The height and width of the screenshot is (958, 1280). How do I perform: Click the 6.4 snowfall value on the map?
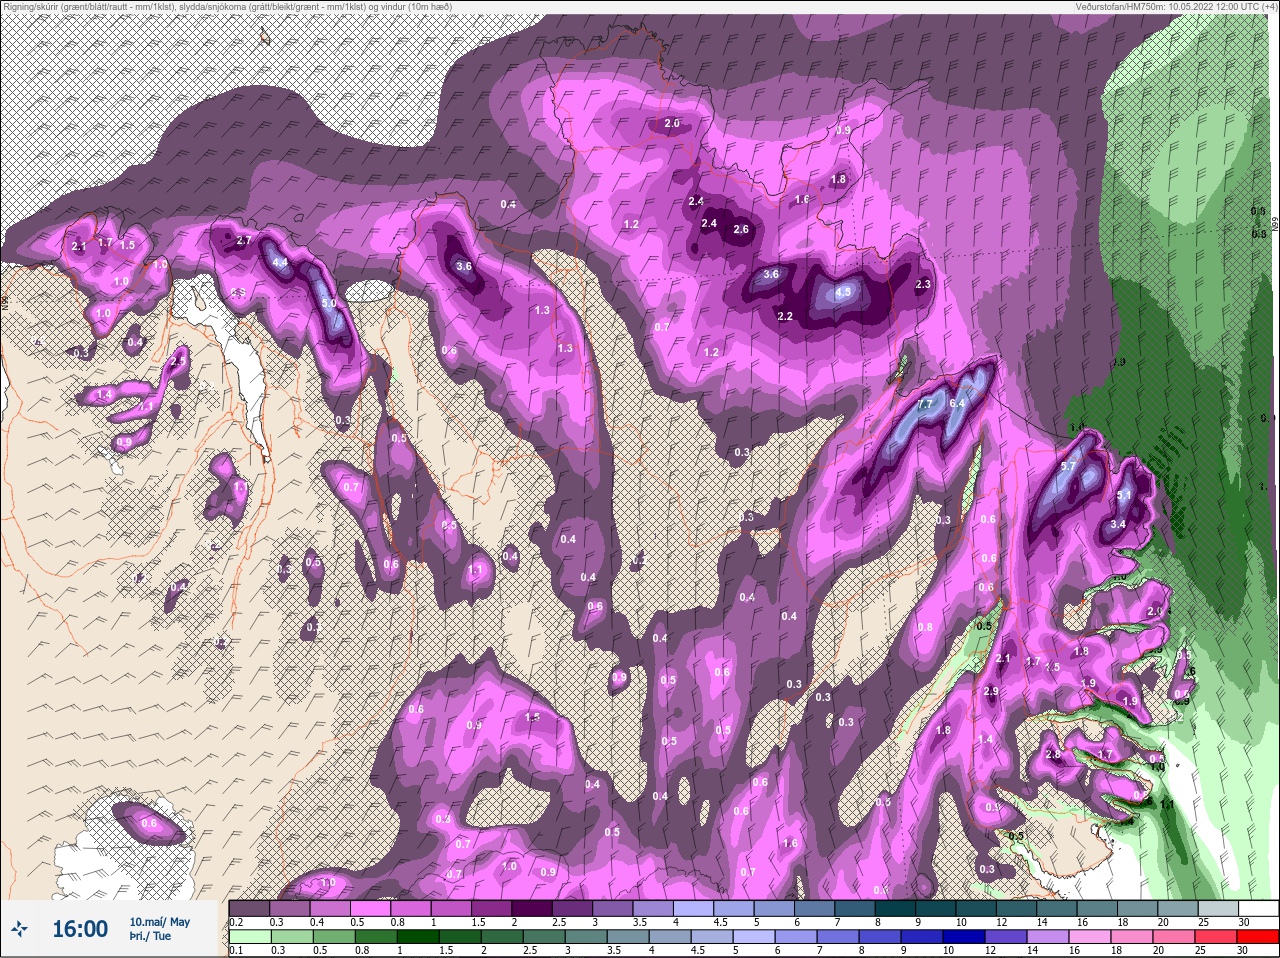[956, 403]
